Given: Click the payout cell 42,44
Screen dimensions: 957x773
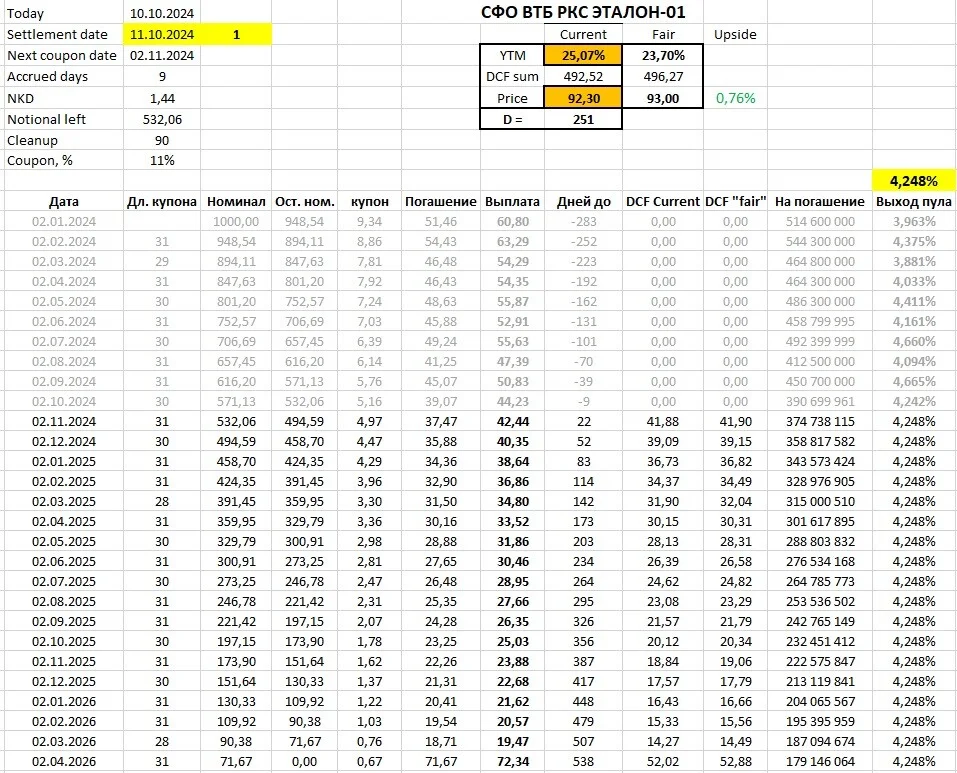Looking at the screenshot, I should pyautogui.click(x=513, y=422).
